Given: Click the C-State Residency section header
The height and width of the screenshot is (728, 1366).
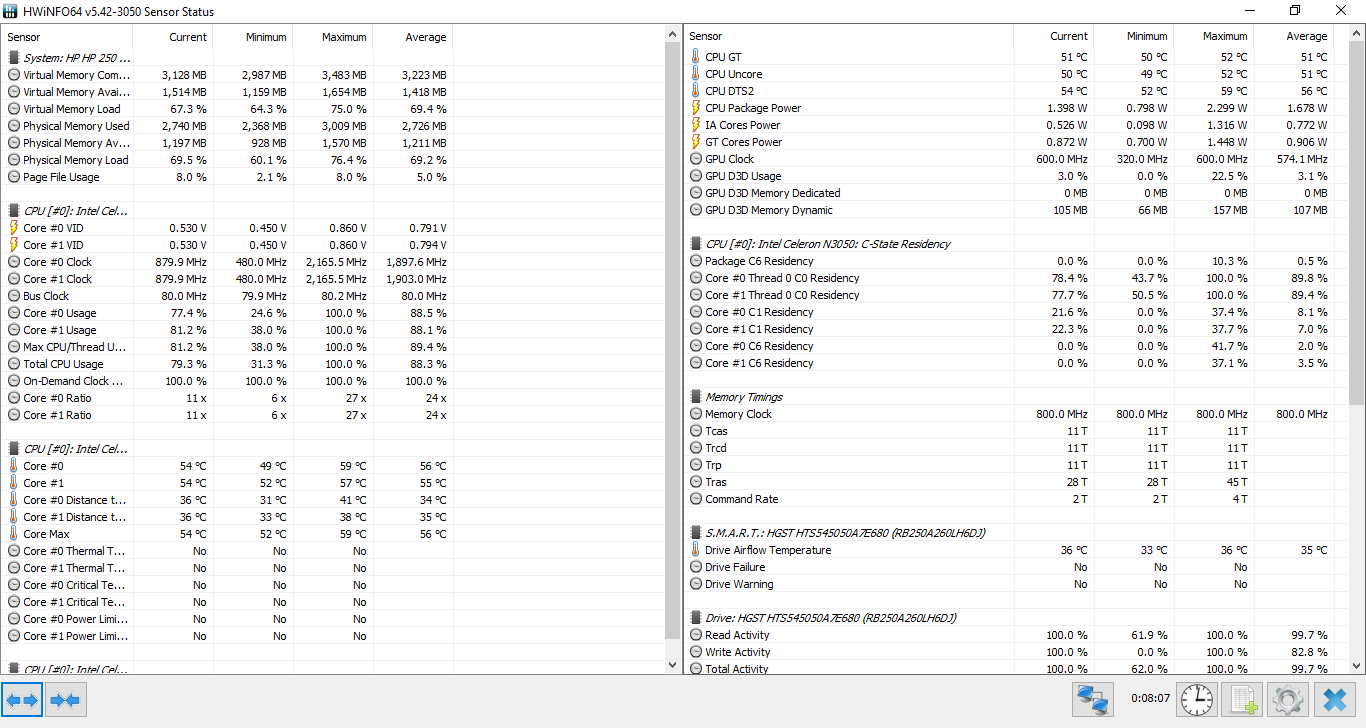Looking at the screenshot, I should [x=828, y=244].
